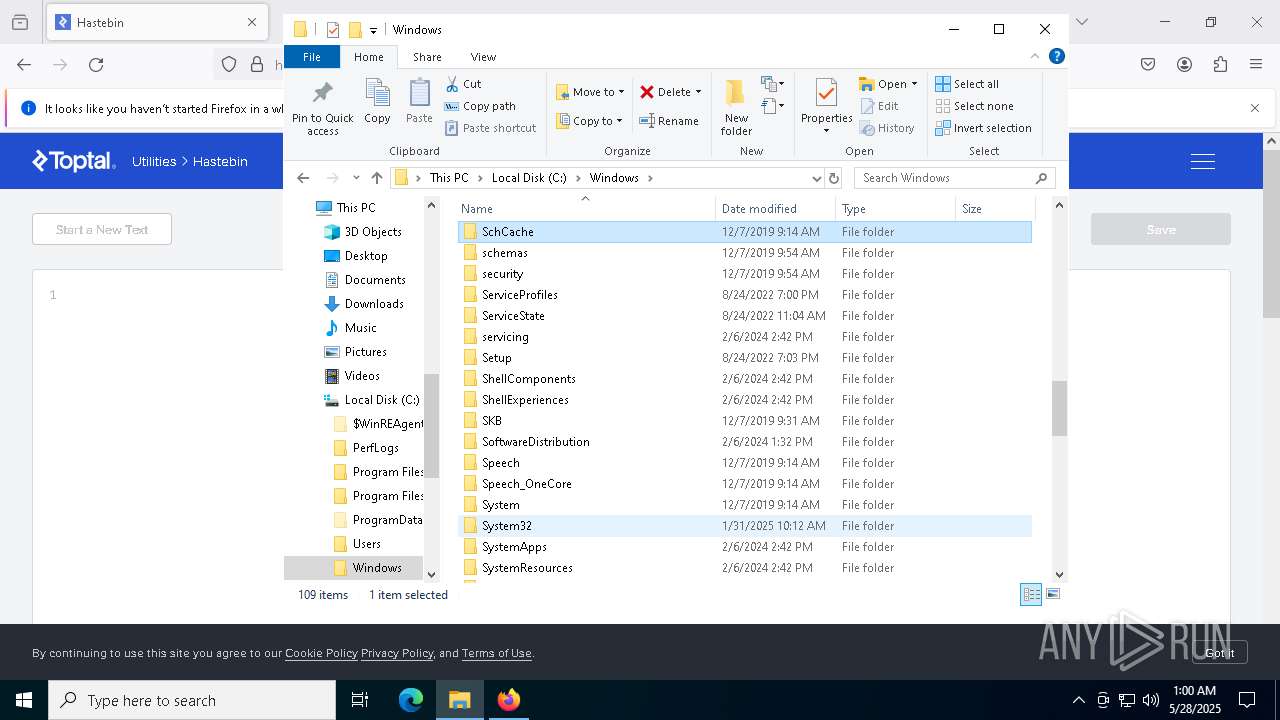Select 3D Objects in navigation pane
Viewport: 1280px width, 720px height.
click(373, 232)
